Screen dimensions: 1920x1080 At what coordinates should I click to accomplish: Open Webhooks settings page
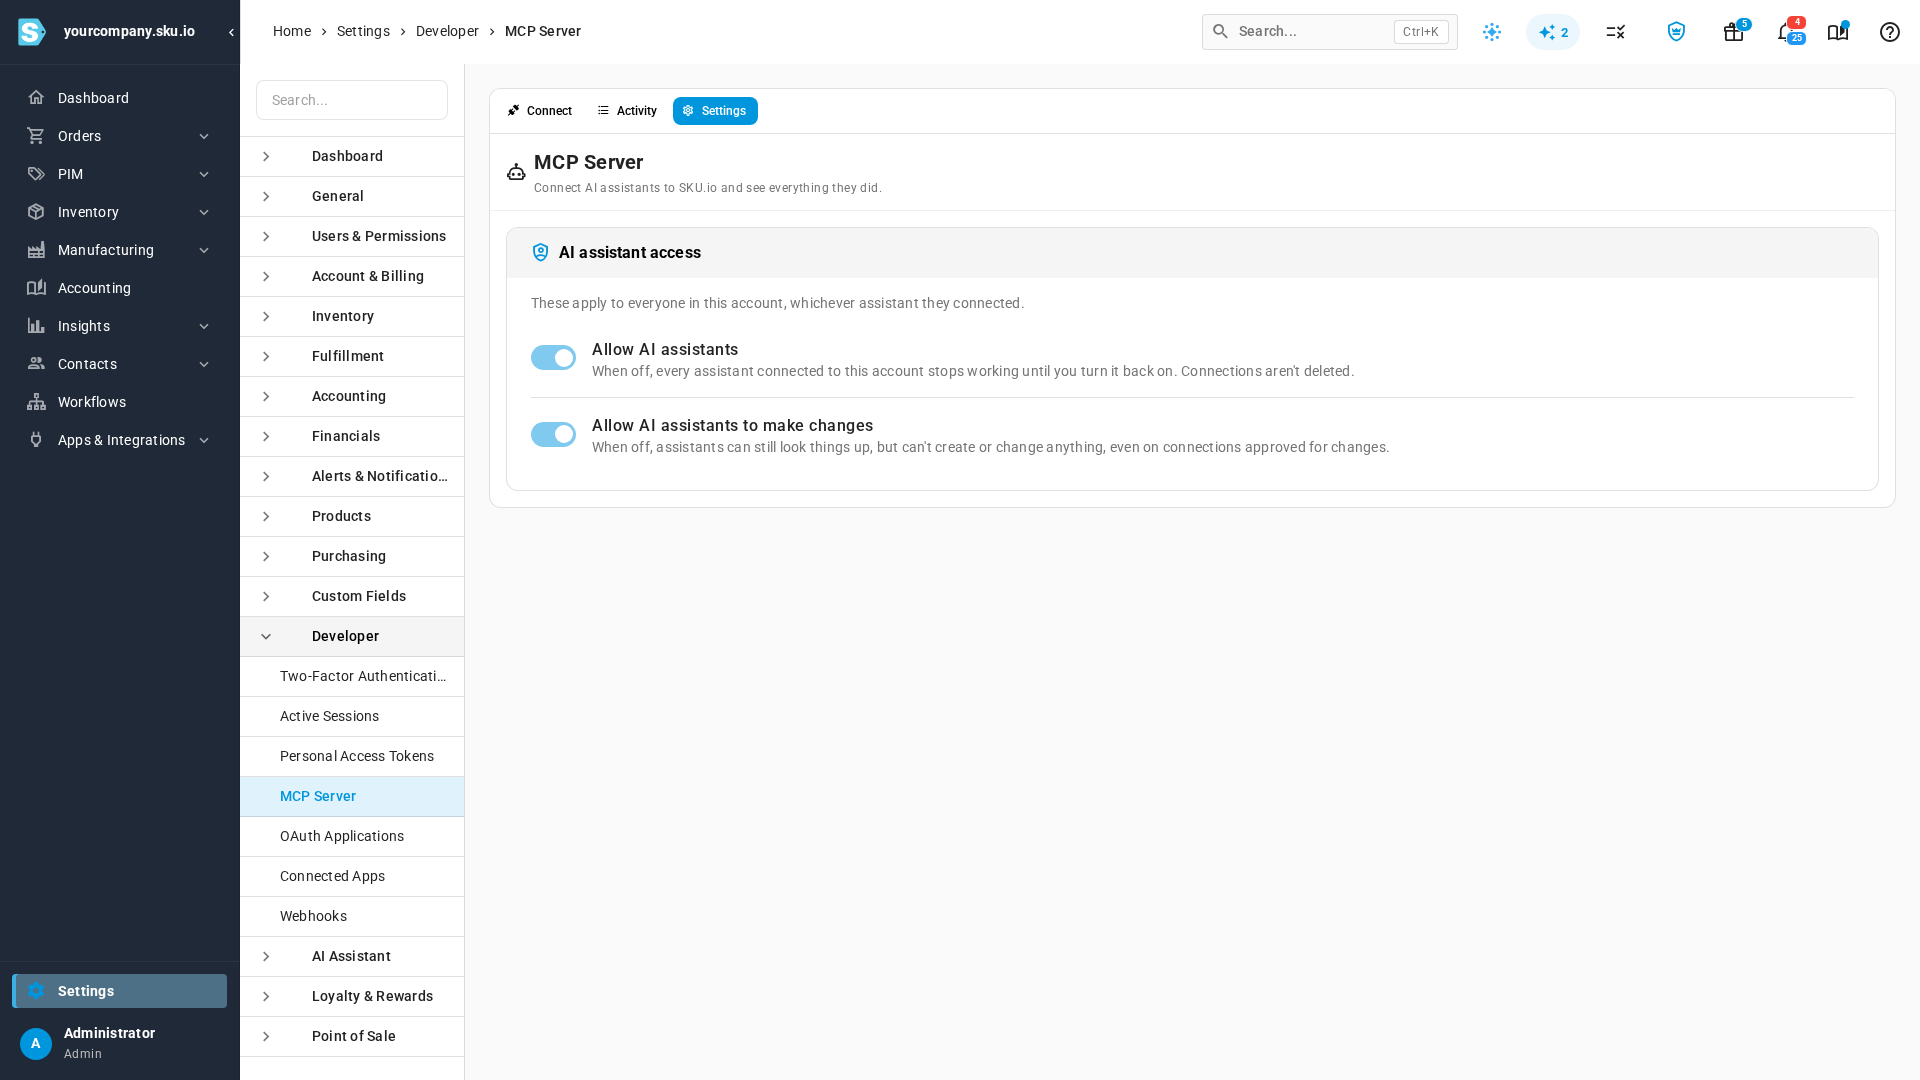click(x=352, y=917)
